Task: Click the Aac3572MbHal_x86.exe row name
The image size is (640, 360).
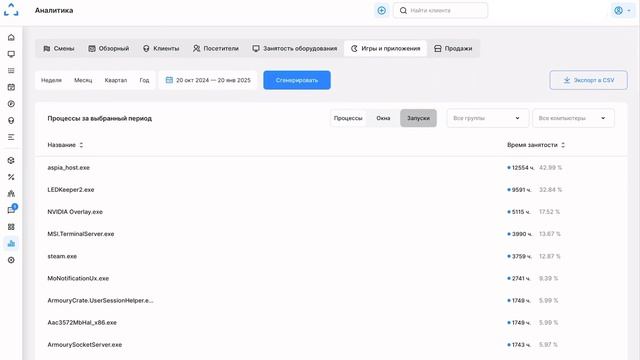Action: (82, 322)
